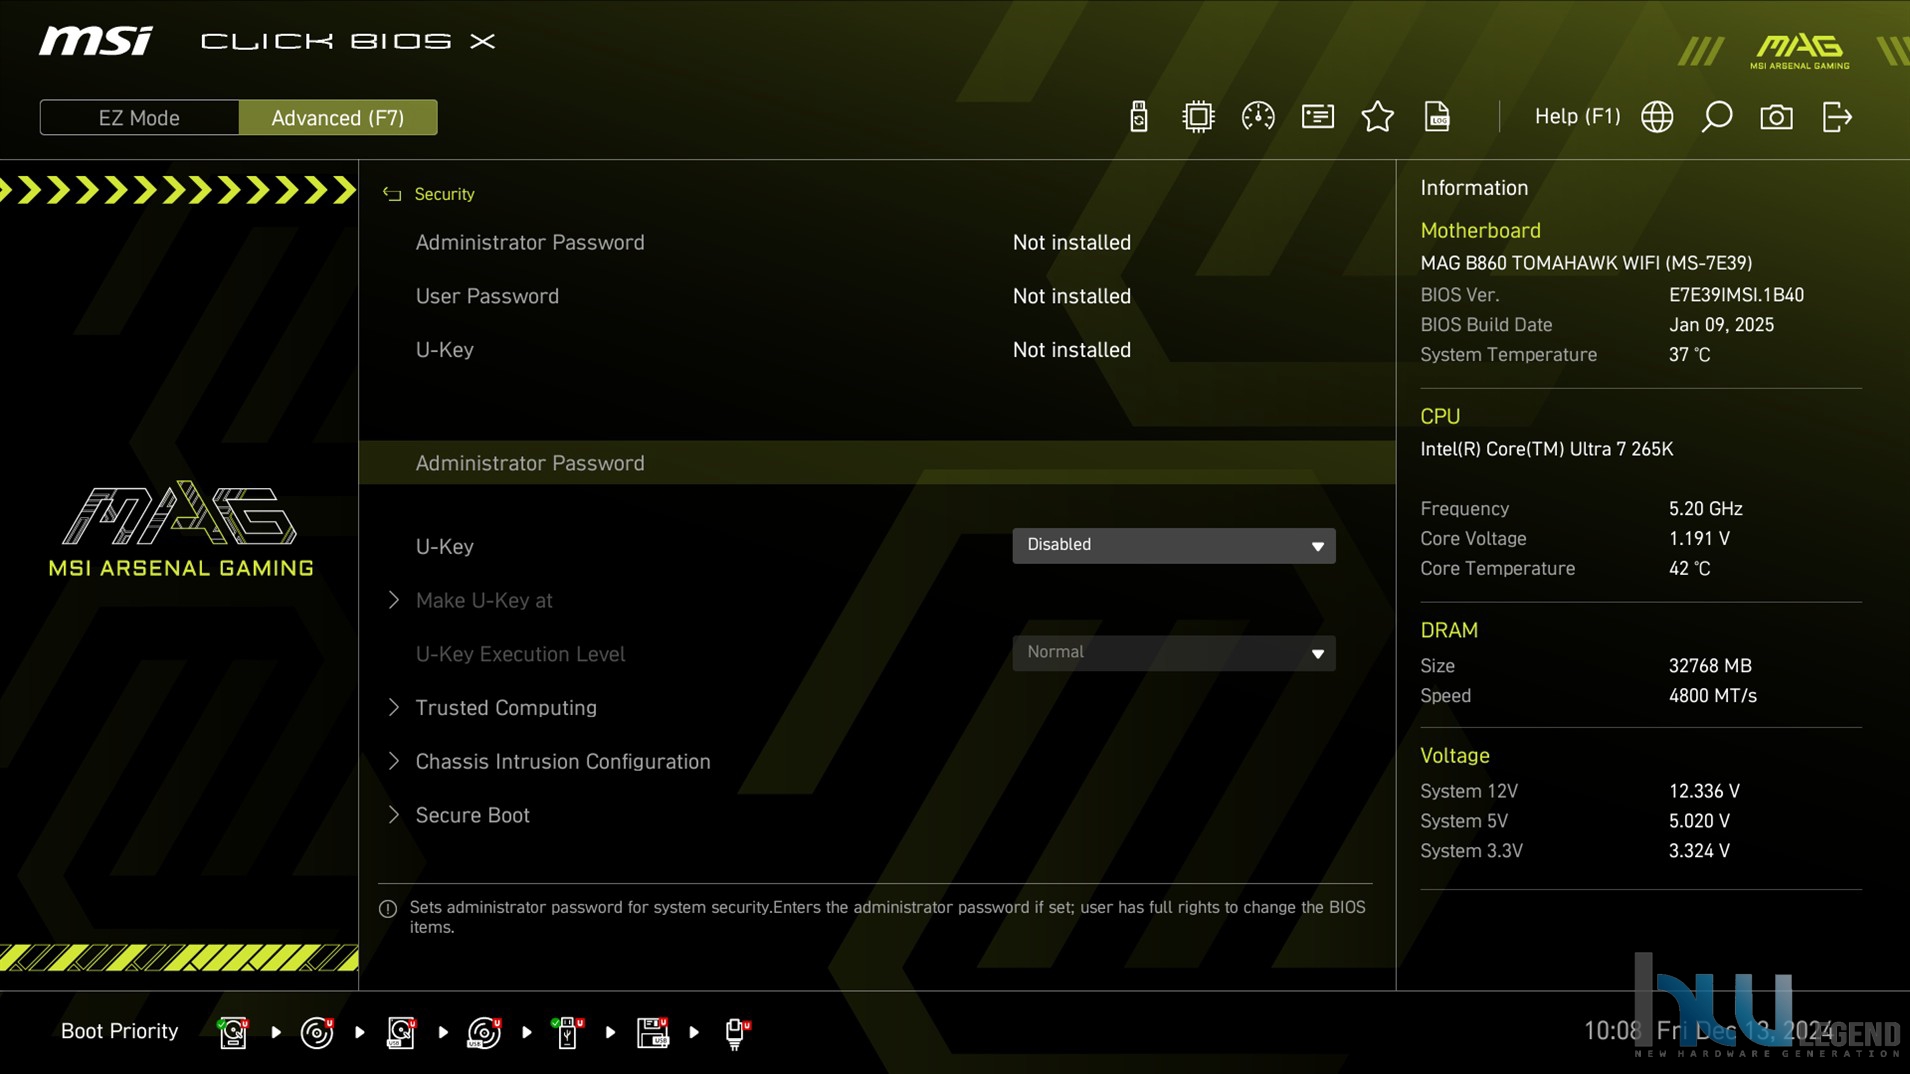Click the U-Key setting label

[444, 547]
